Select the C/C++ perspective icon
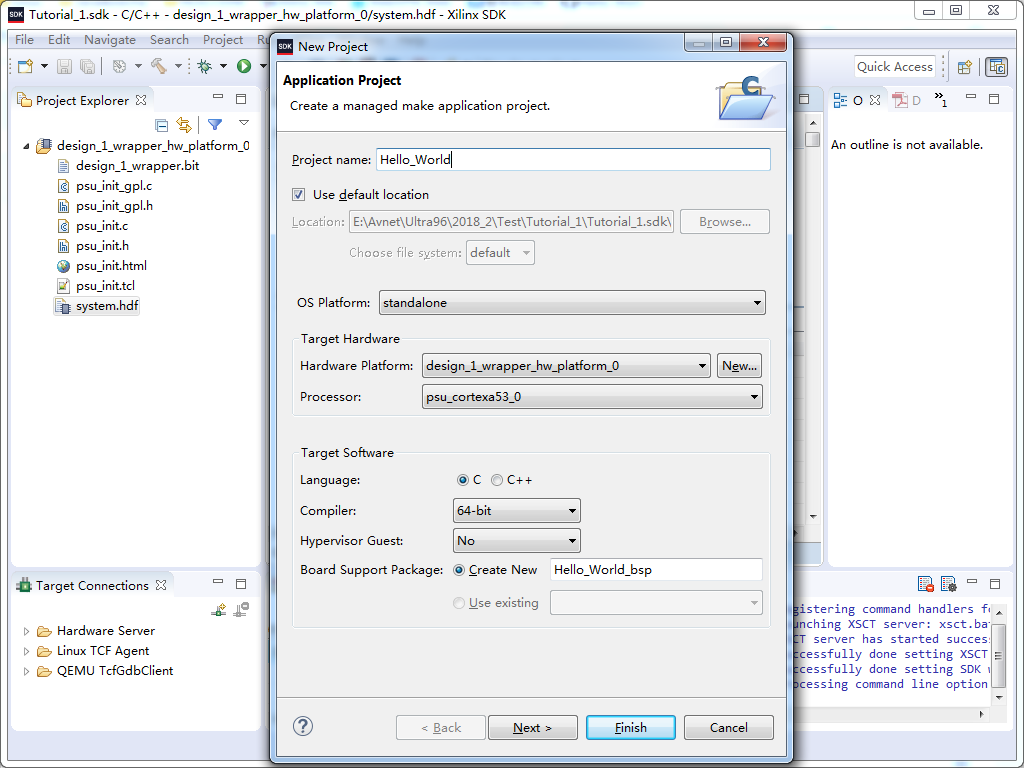This screenshot has height=768, width=1024. click(x=997, y=67)
